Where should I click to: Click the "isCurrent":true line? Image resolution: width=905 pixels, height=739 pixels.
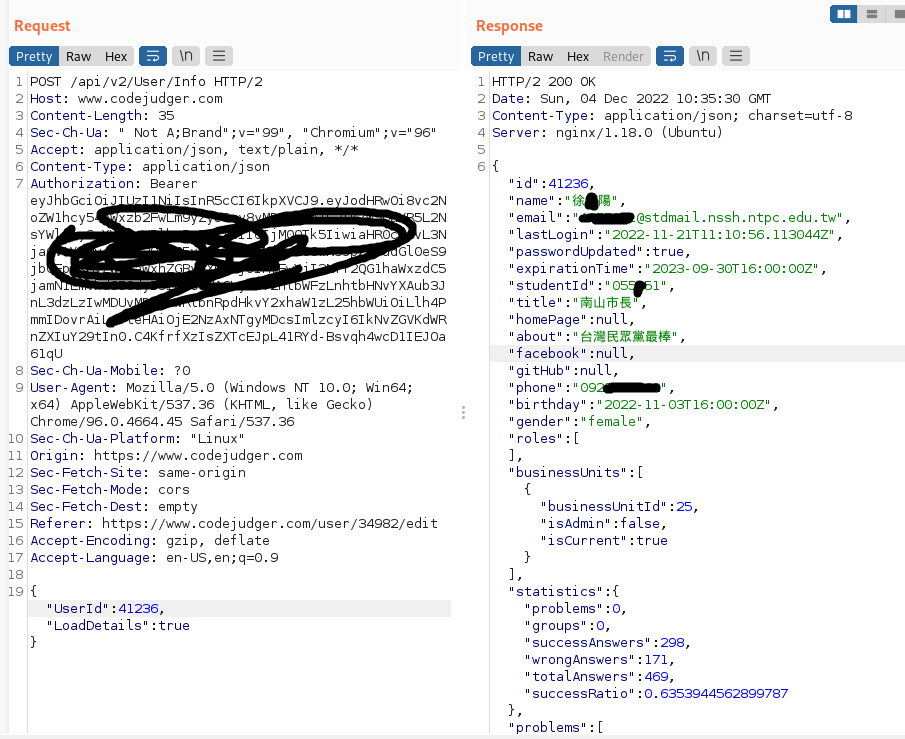(x=604, y=540)
